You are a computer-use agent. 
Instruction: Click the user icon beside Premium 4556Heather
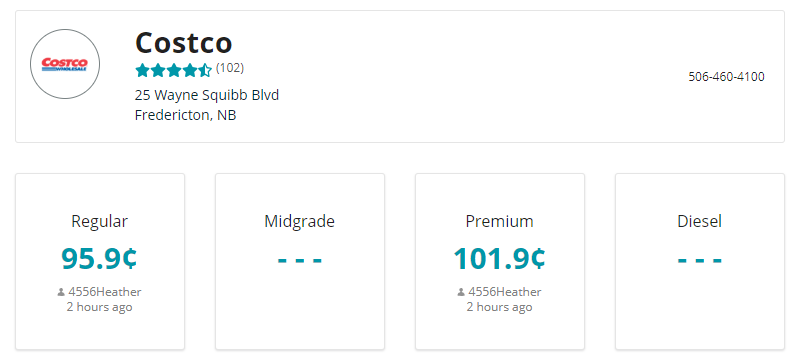click(x=461, y=292)
